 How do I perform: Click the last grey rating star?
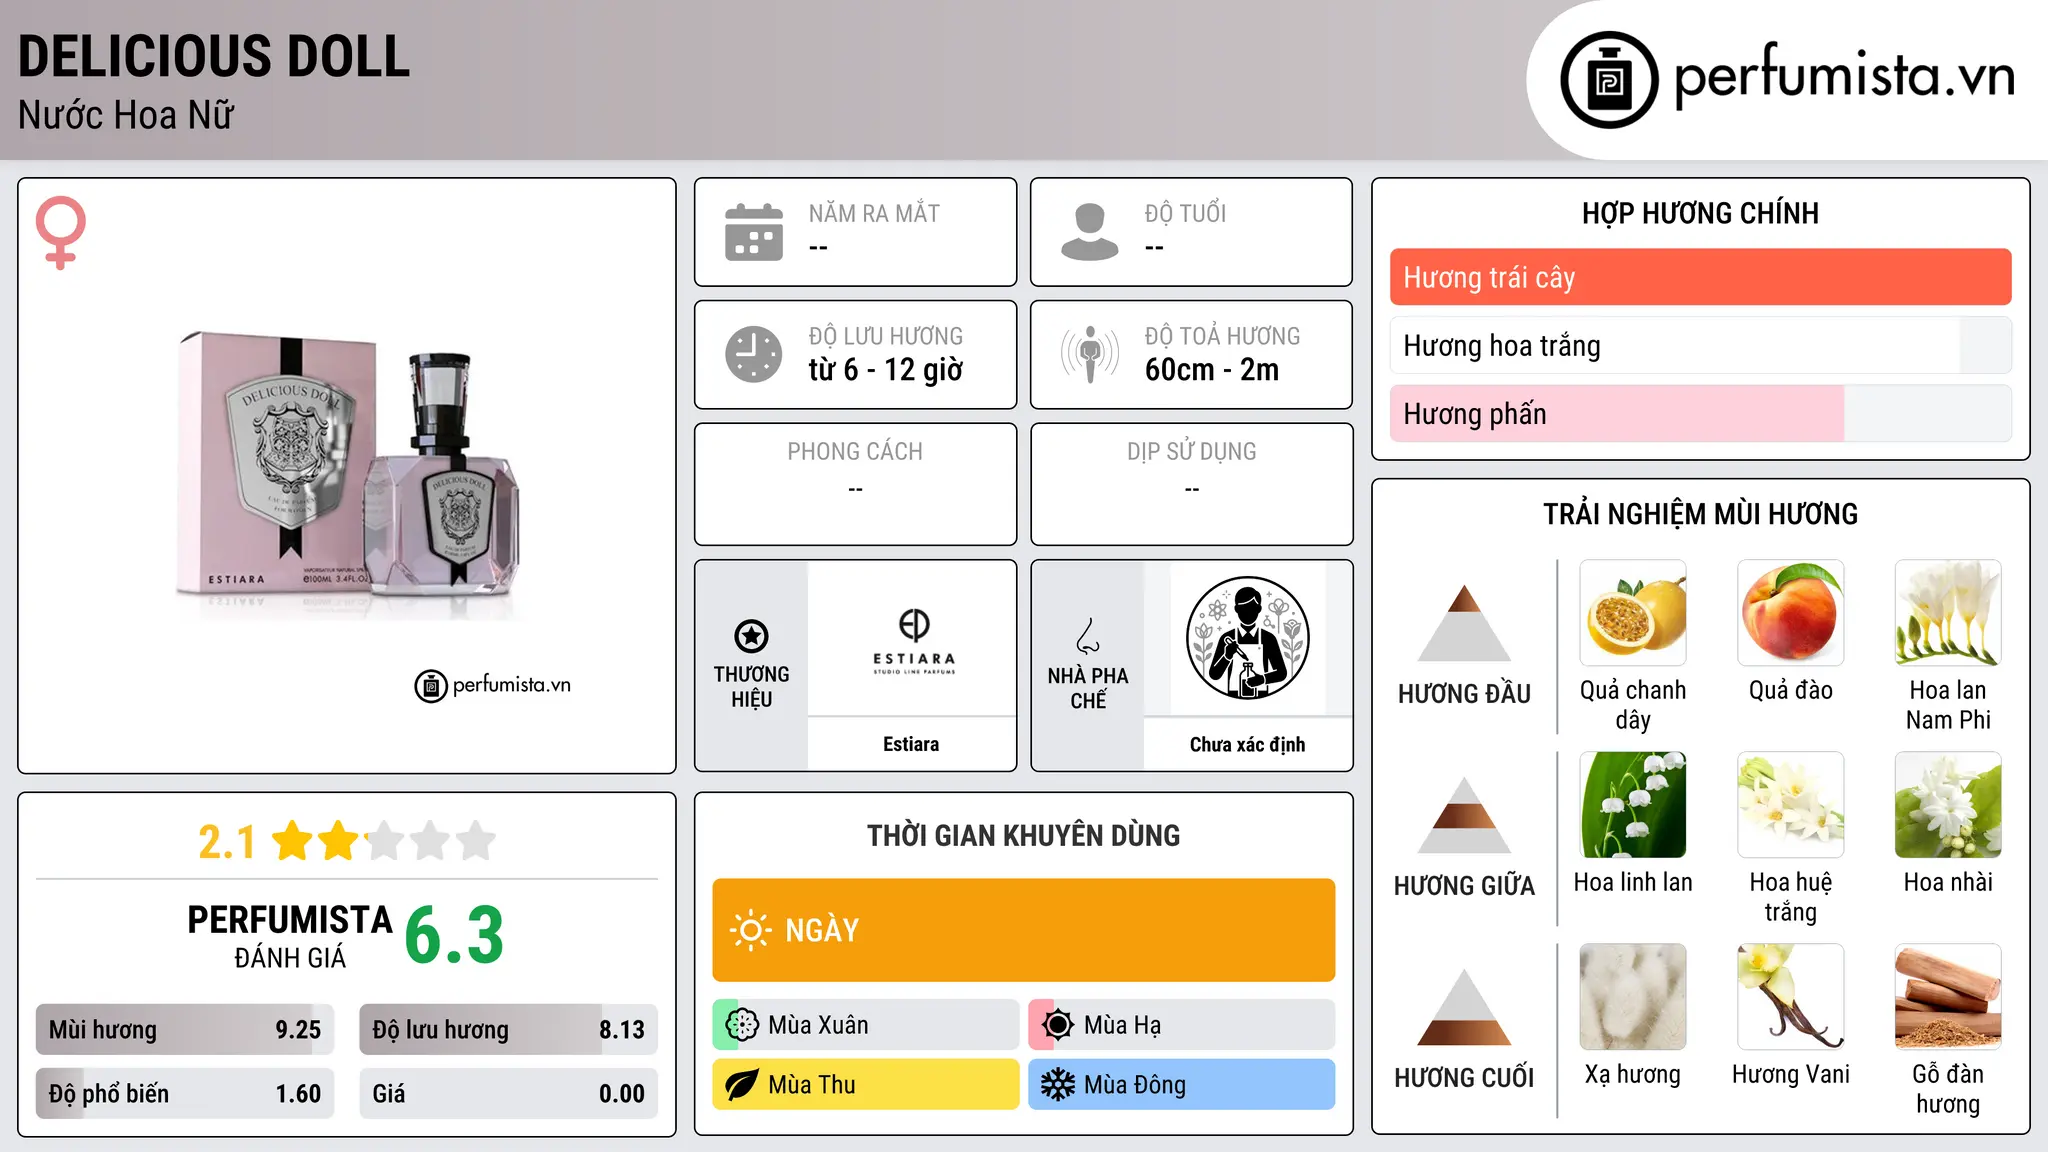point(476,841)
